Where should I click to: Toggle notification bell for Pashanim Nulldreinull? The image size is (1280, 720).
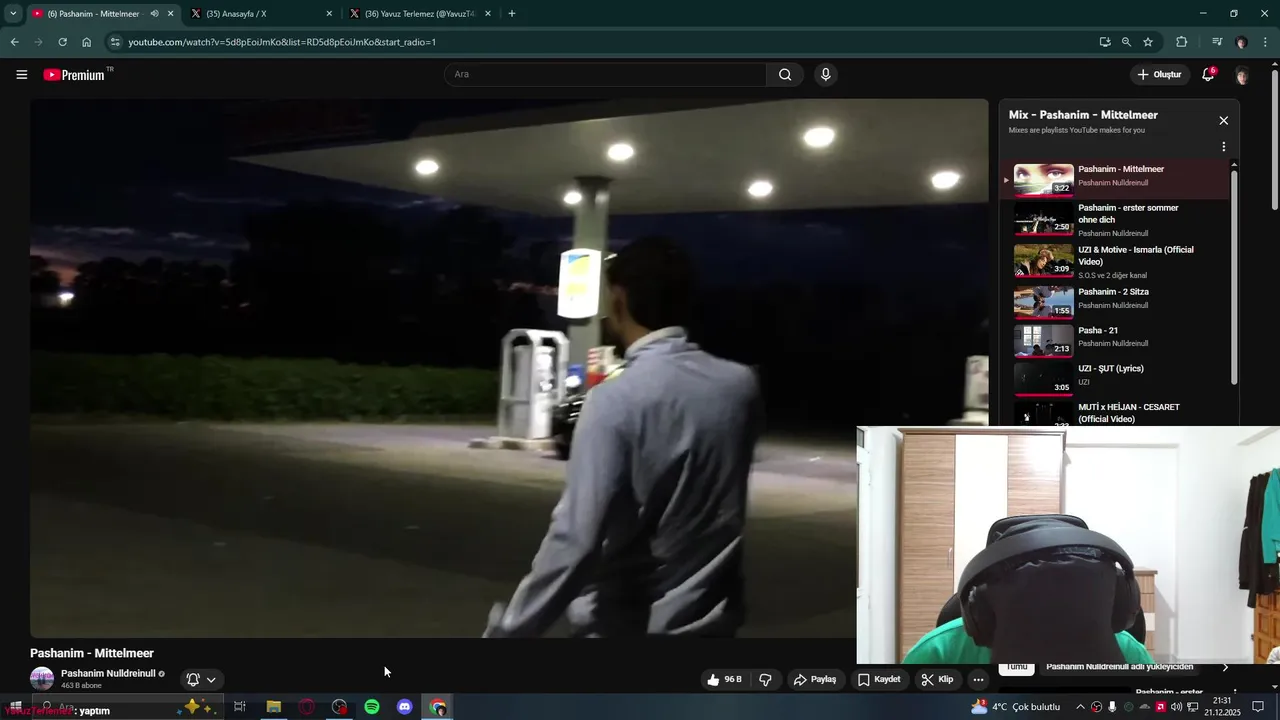point(193,679)
